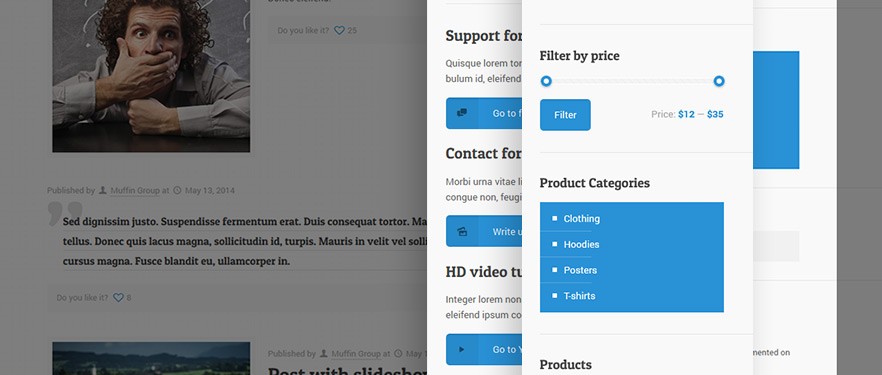The height and width of the screenshot is (375, 882).
Task: Click the left minimum price slider handle
Action: (x=546, y=81)
